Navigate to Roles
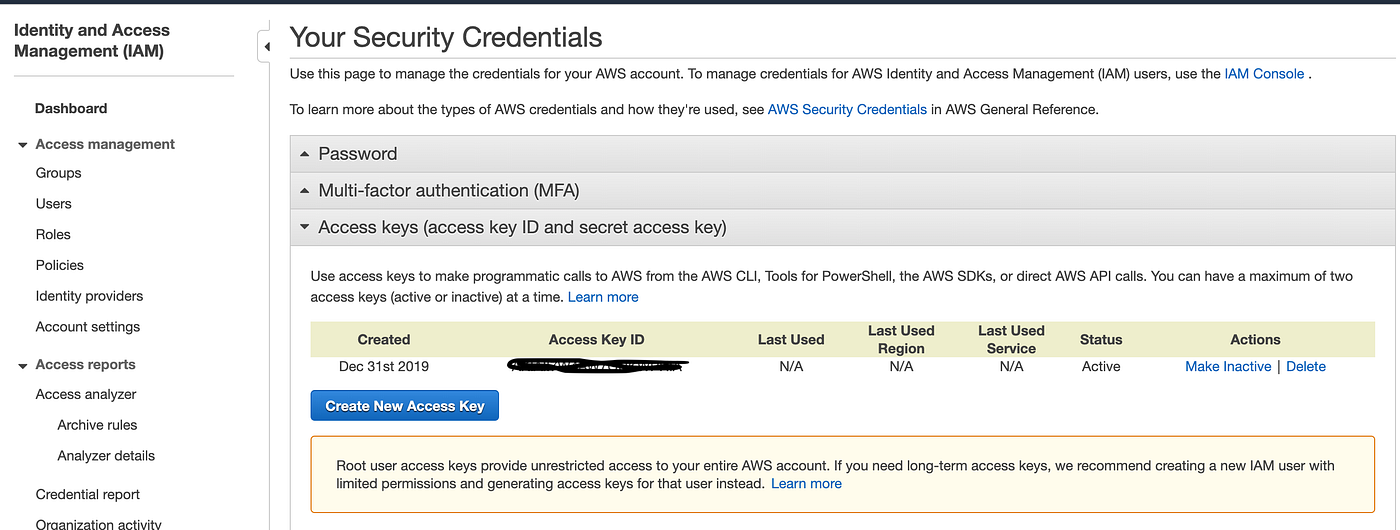The height and width of the screenshot is (530, 1400). (x=53, y=235)
